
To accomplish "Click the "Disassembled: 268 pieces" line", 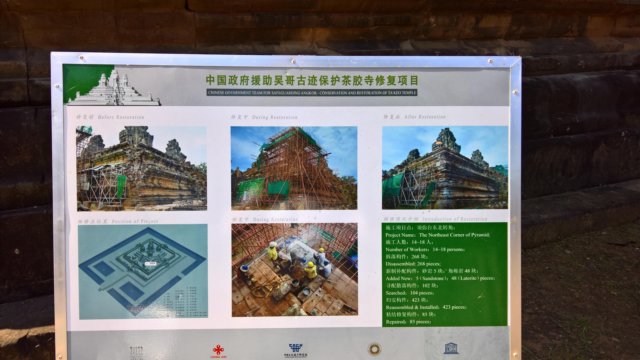I will 413,264.
